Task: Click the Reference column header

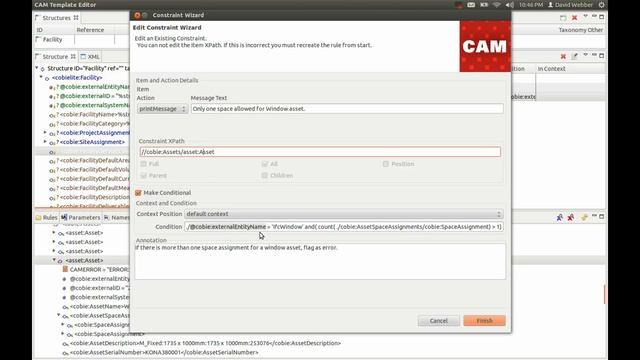Action: click(90, 30)
